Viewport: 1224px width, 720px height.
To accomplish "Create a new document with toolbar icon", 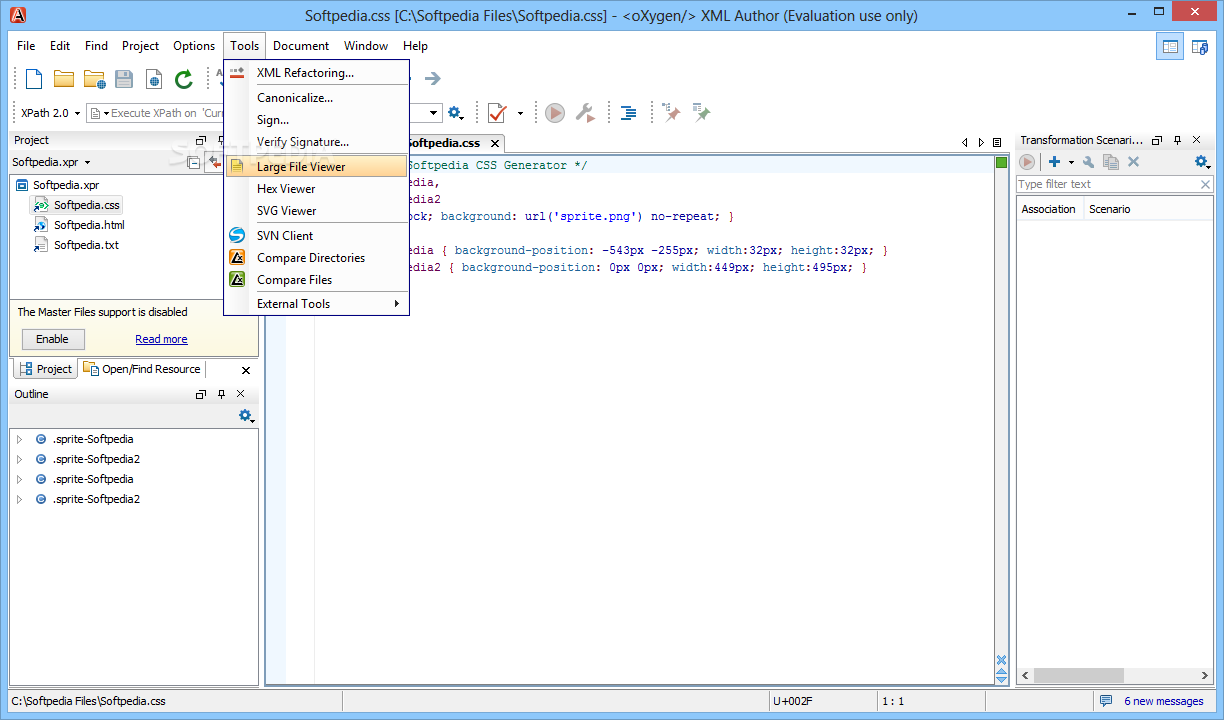I will [x=34, y=79].
